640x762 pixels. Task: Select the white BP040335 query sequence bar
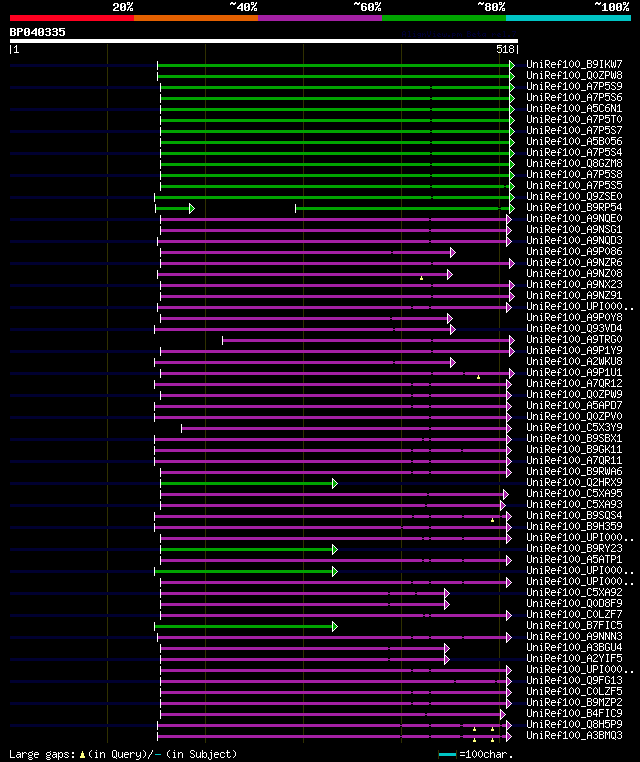tap(264, 41)
